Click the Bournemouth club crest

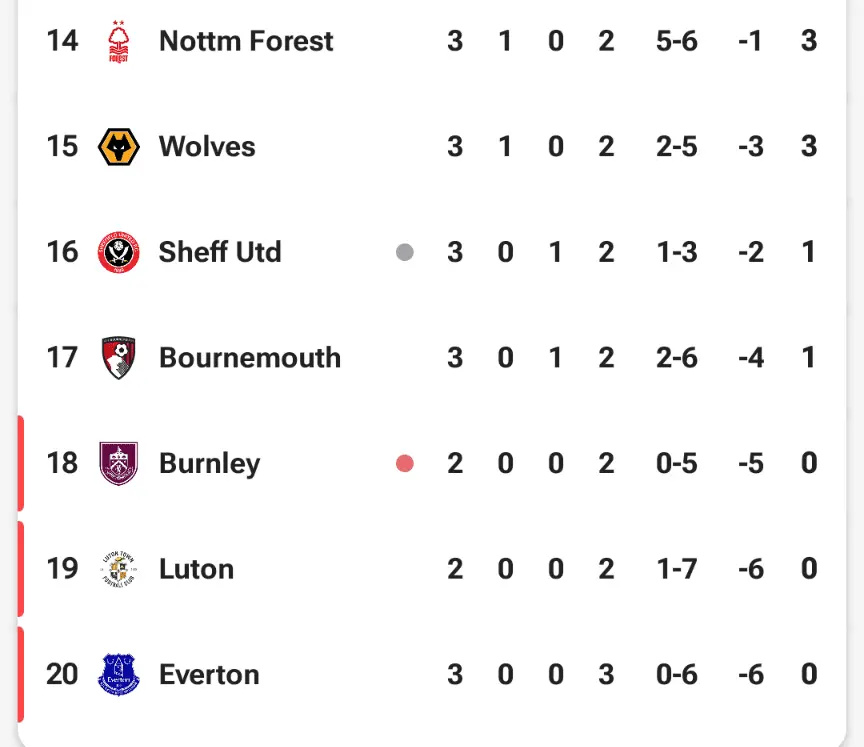coord(119,358)
